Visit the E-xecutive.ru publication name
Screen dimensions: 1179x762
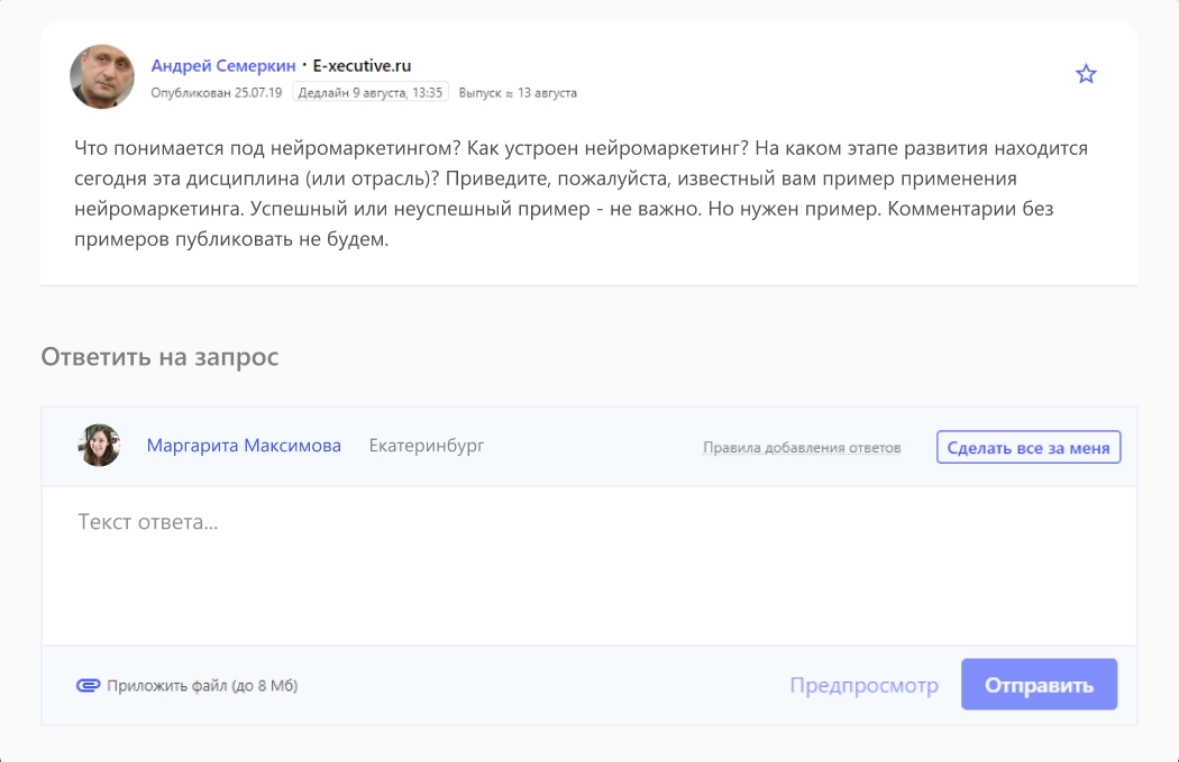click(x=362, y=66)
